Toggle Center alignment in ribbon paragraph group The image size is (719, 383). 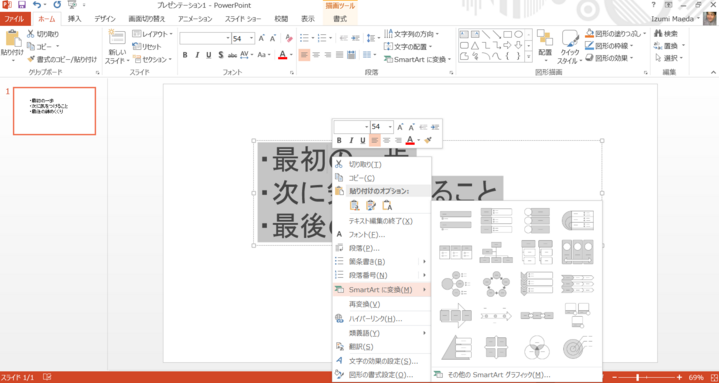(316, 55)
